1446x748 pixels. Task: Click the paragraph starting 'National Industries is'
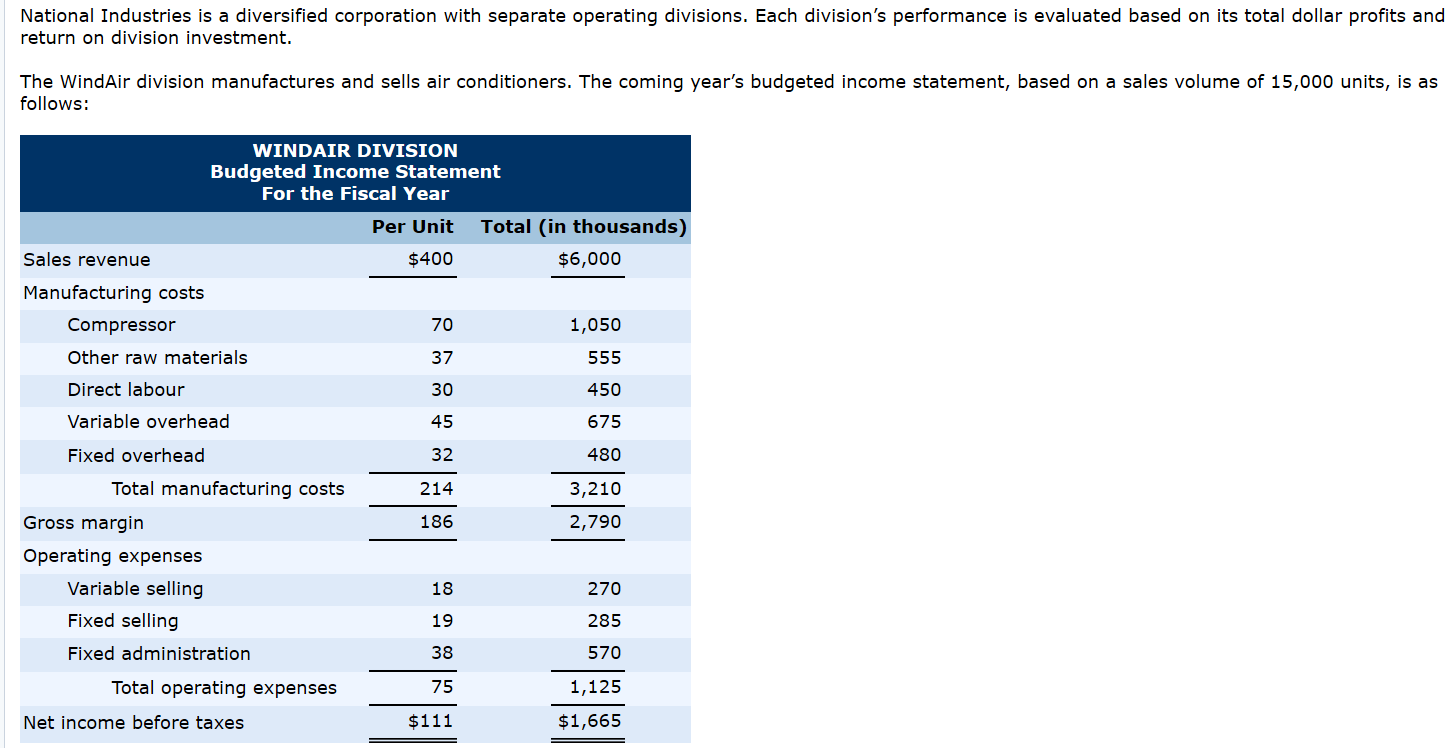[732, 27]
